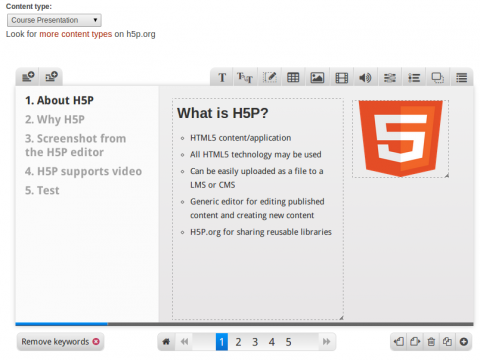The height and width of the screenshot is (360, 480).
Task: Select keyword '5. Test'
Action: click(x=42, y=190)
